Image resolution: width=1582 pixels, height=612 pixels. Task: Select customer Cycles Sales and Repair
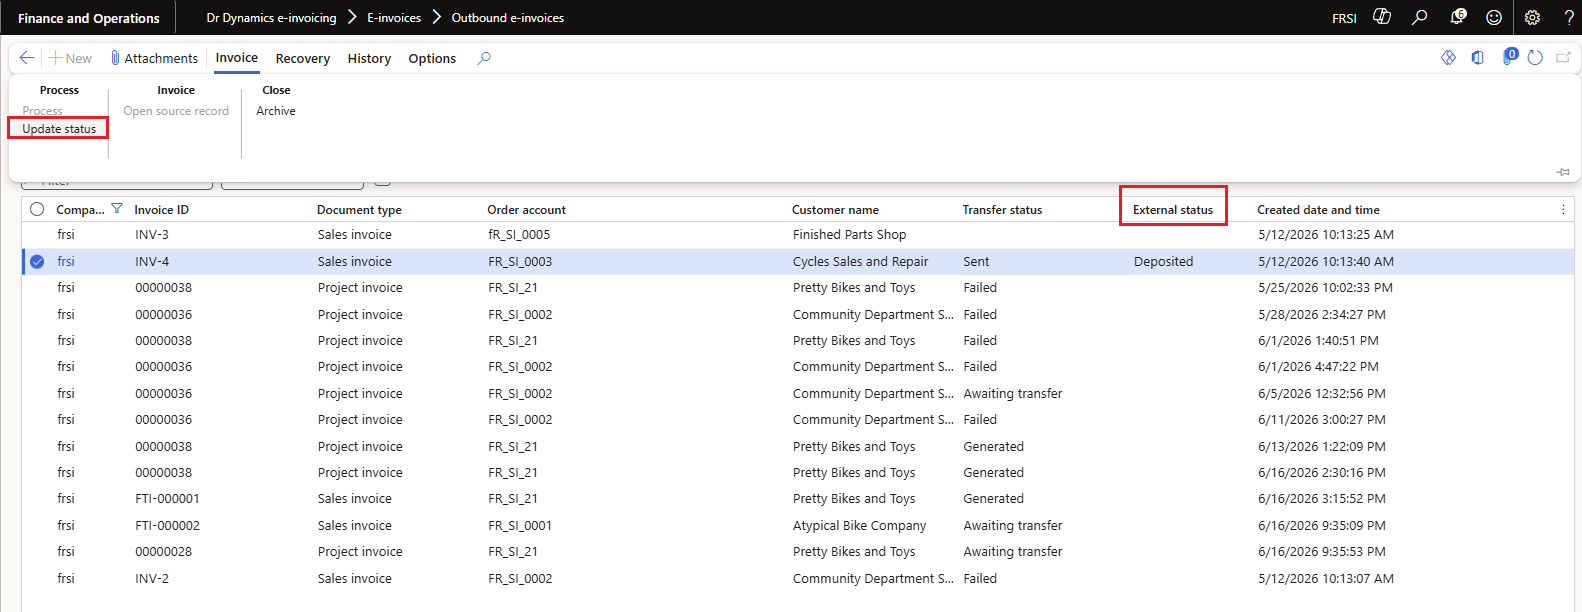tap(860, 261)
